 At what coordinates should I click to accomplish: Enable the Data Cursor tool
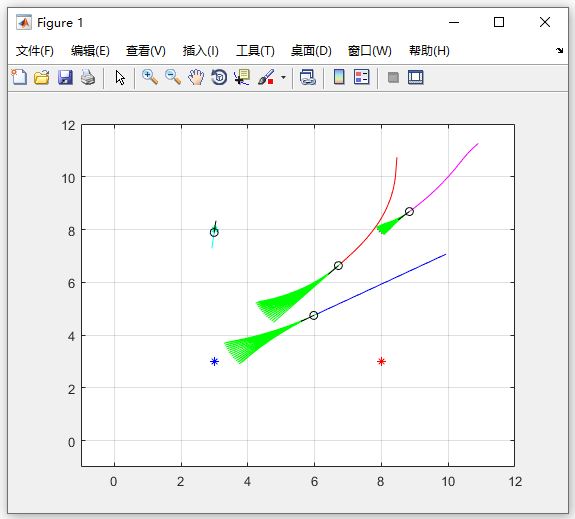(242, 77)
